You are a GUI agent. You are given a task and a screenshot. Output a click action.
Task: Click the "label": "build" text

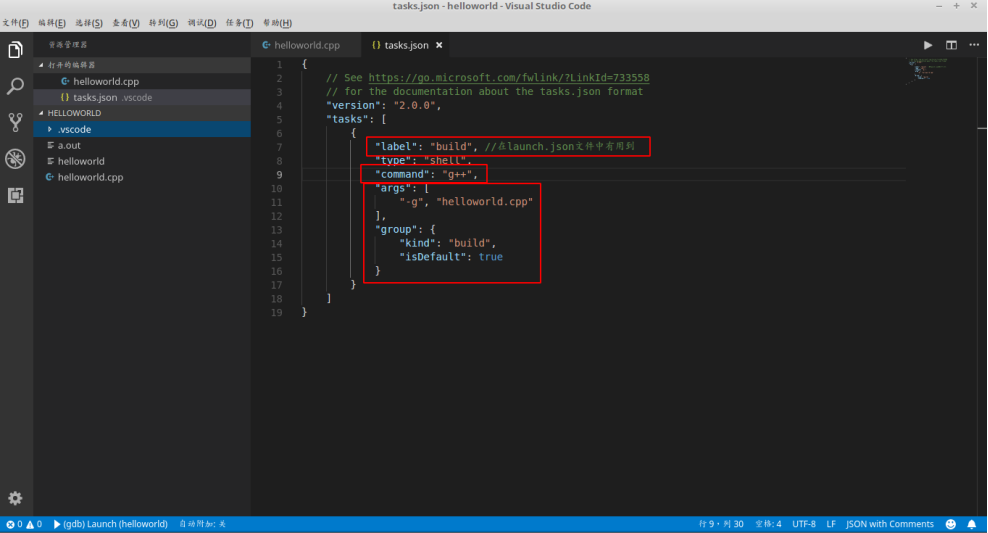[425, 147]
